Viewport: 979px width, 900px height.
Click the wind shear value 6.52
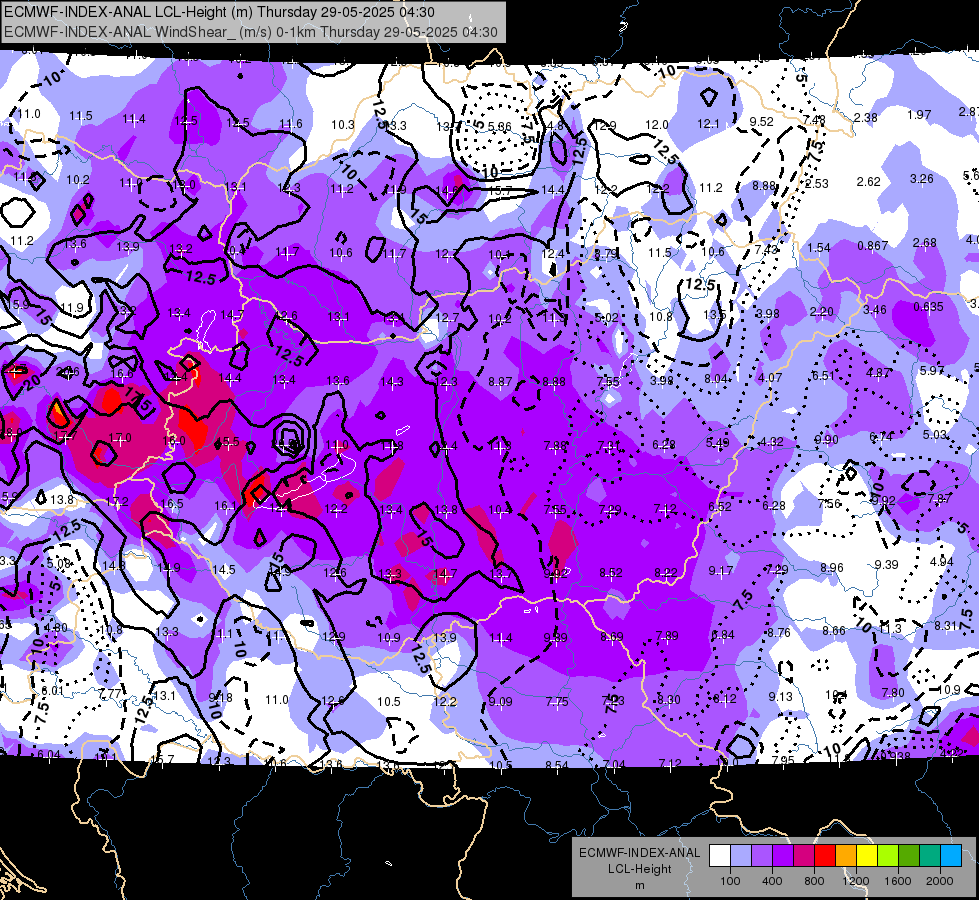point(719,506)
